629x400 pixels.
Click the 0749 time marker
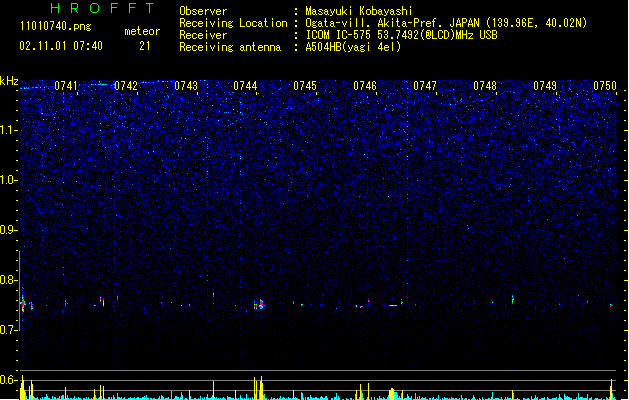545,86
